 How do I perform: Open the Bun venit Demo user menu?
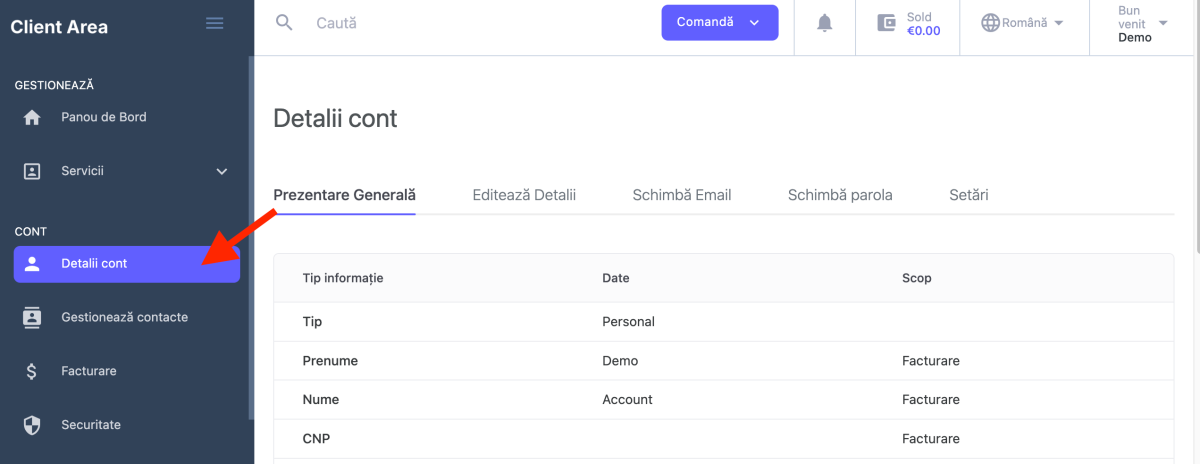point(1142,23)
